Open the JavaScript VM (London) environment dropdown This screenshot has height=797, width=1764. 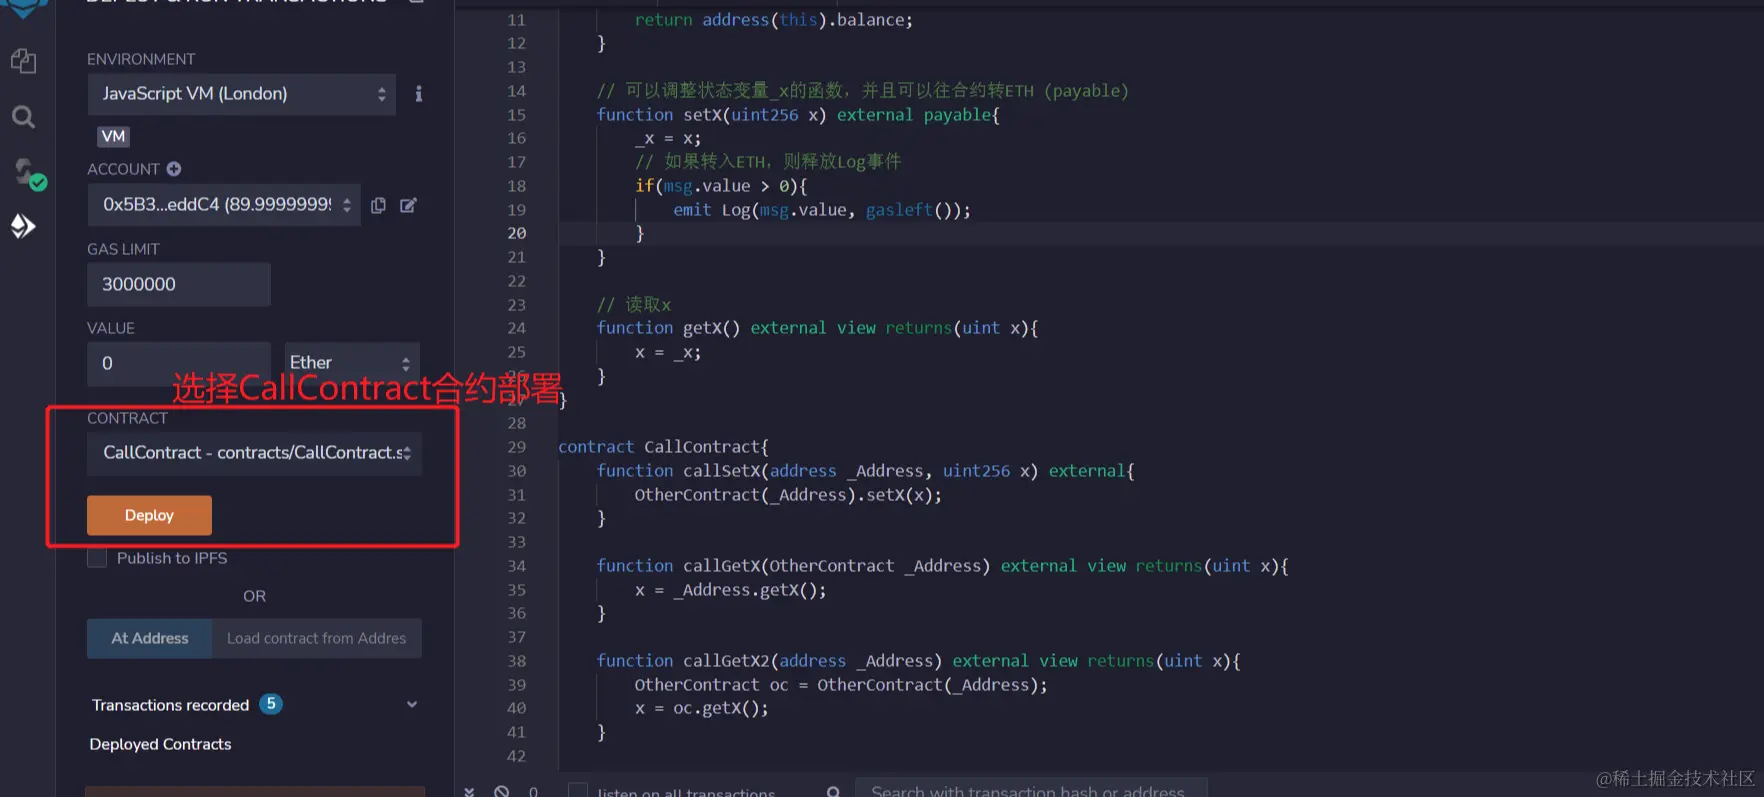(x=241, y=94)
